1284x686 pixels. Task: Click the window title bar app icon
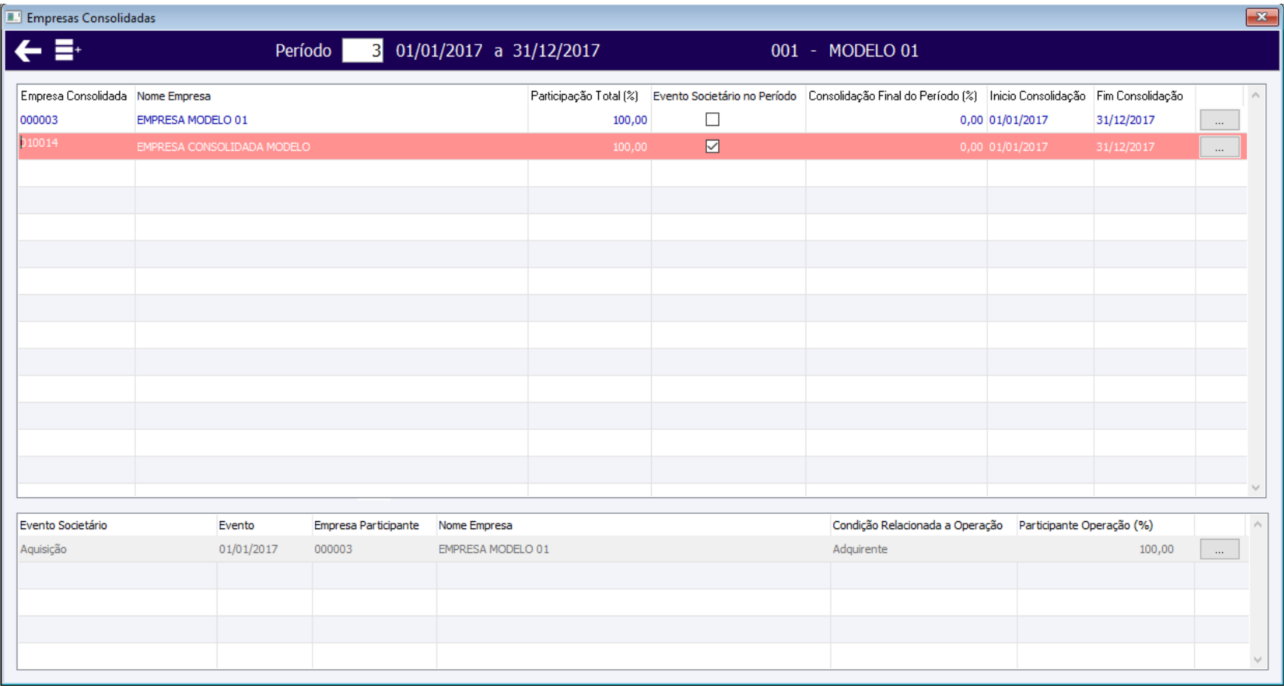[x=14, y=17]
